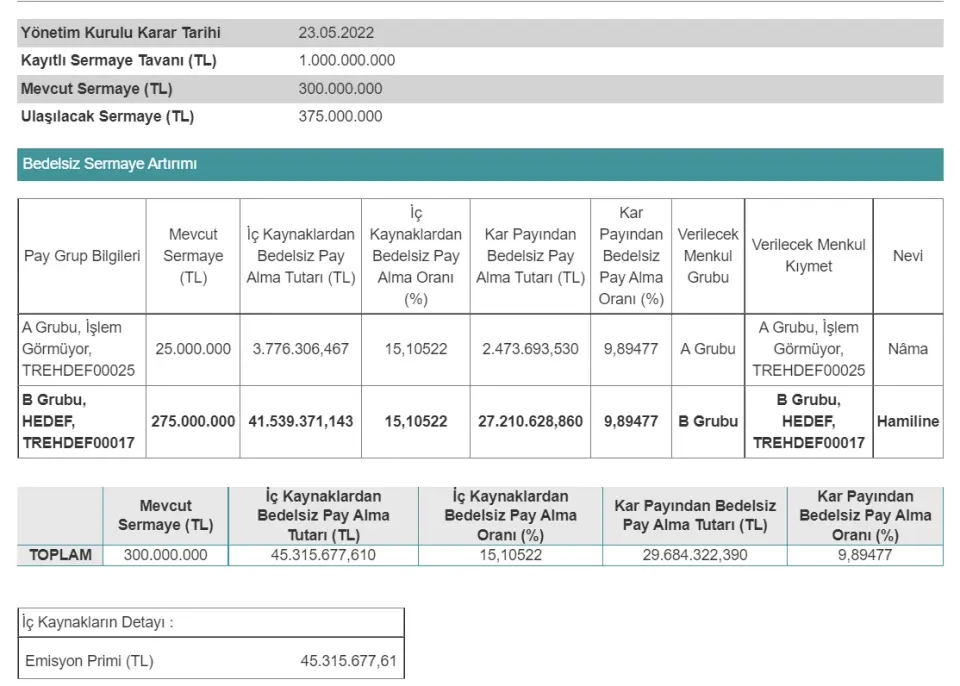Select A Grubu current capital 25.000.000
The width and height of the screenshot is (960, 686).
(x=193, y=349)
